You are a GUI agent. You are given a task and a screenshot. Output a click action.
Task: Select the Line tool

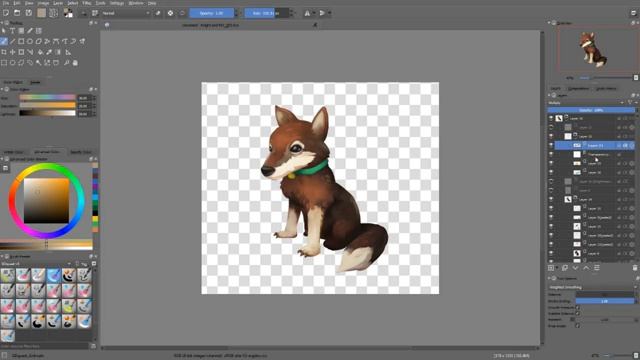pyautogui.click(x=12, y=41)
